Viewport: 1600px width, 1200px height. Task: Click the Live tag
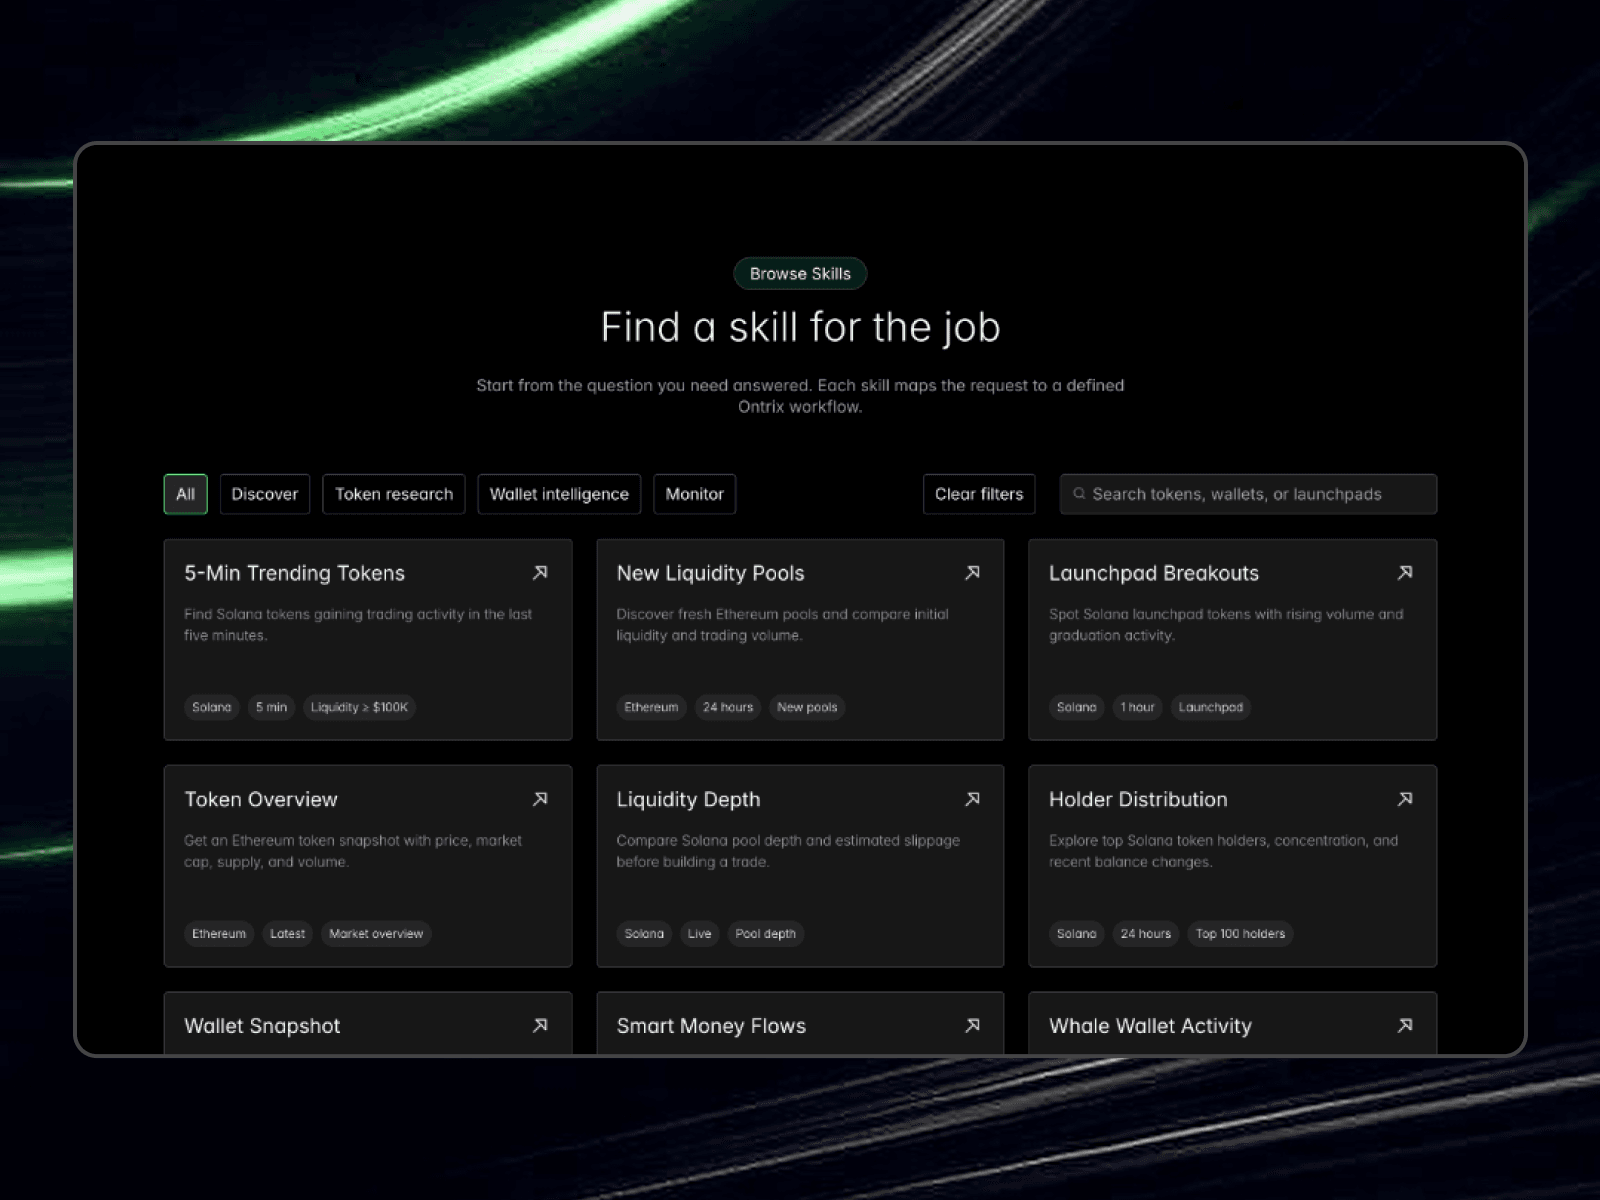click(x=699, y=934)
